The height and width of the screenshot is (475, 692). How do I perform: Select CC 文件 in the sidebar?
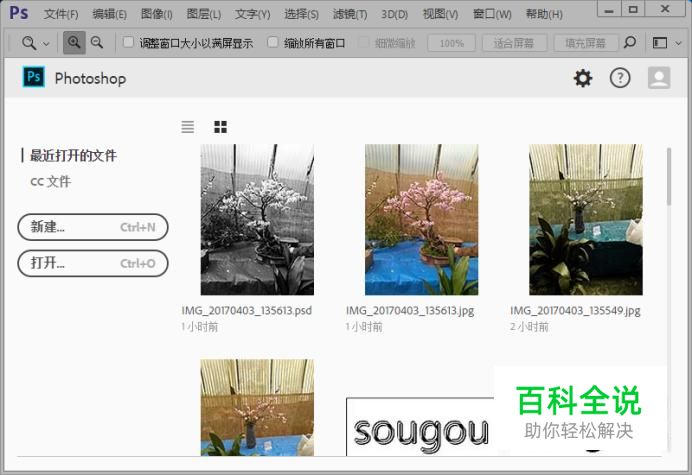[50, 181]
